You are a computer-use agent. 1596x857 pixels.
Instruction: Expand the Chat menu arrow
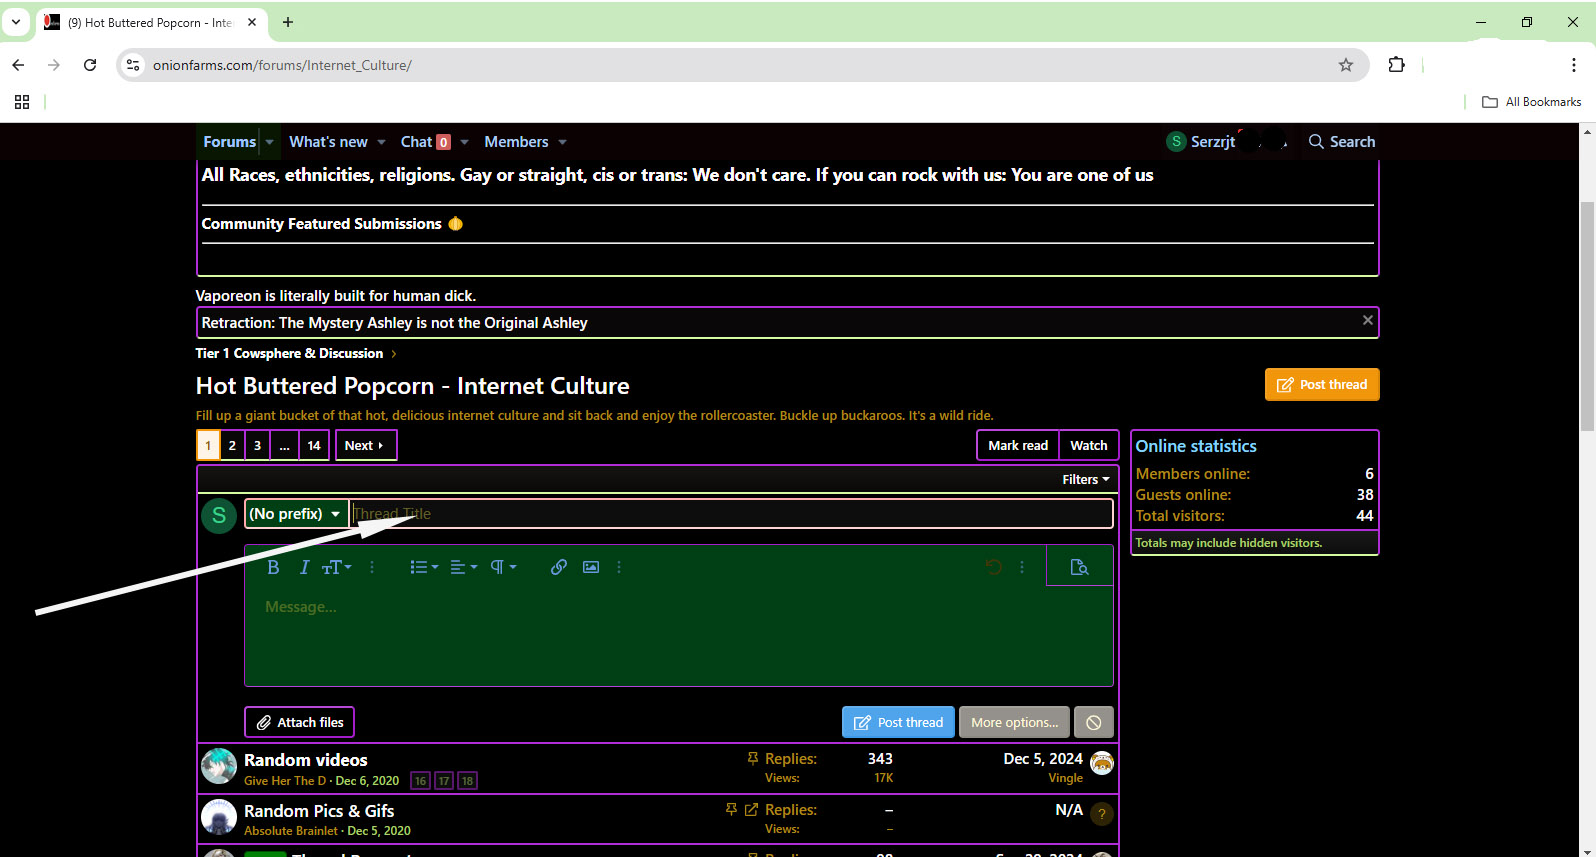465,142
